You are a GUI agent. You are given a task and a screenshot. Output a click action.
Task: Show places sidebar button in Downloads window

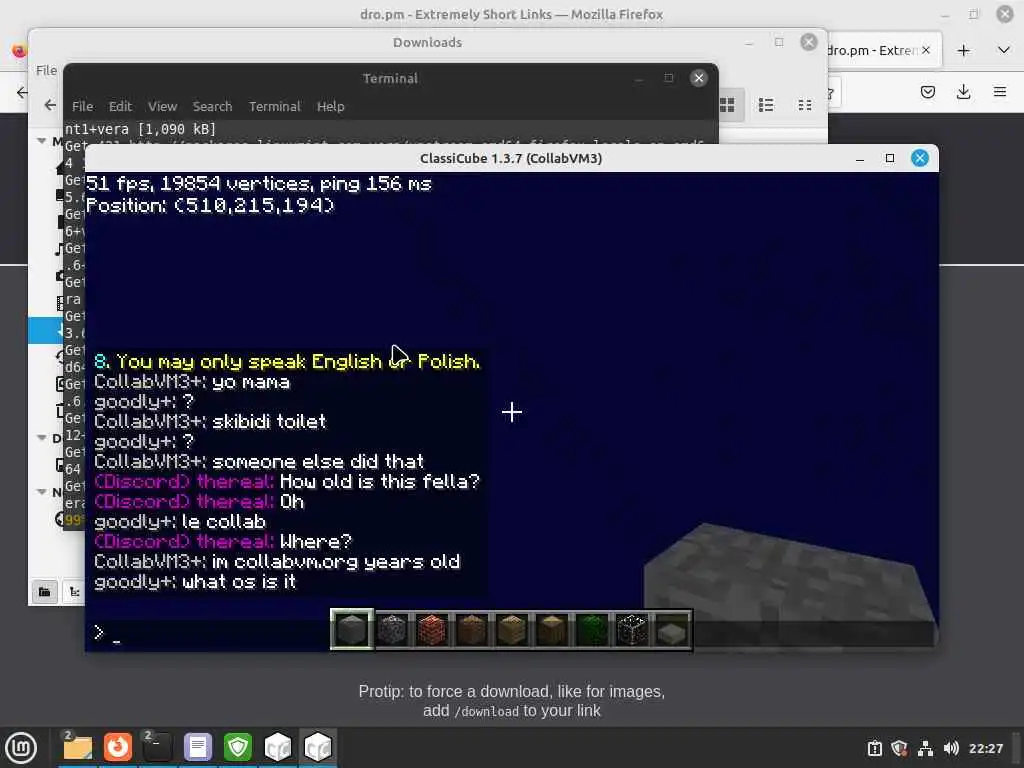(44, 592)
